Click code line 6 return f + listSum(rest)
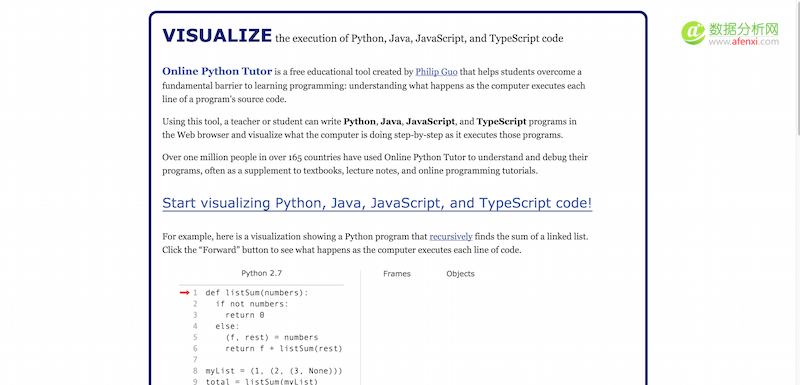The height and width of the screenshot is (385, 800). coord(283,349)
